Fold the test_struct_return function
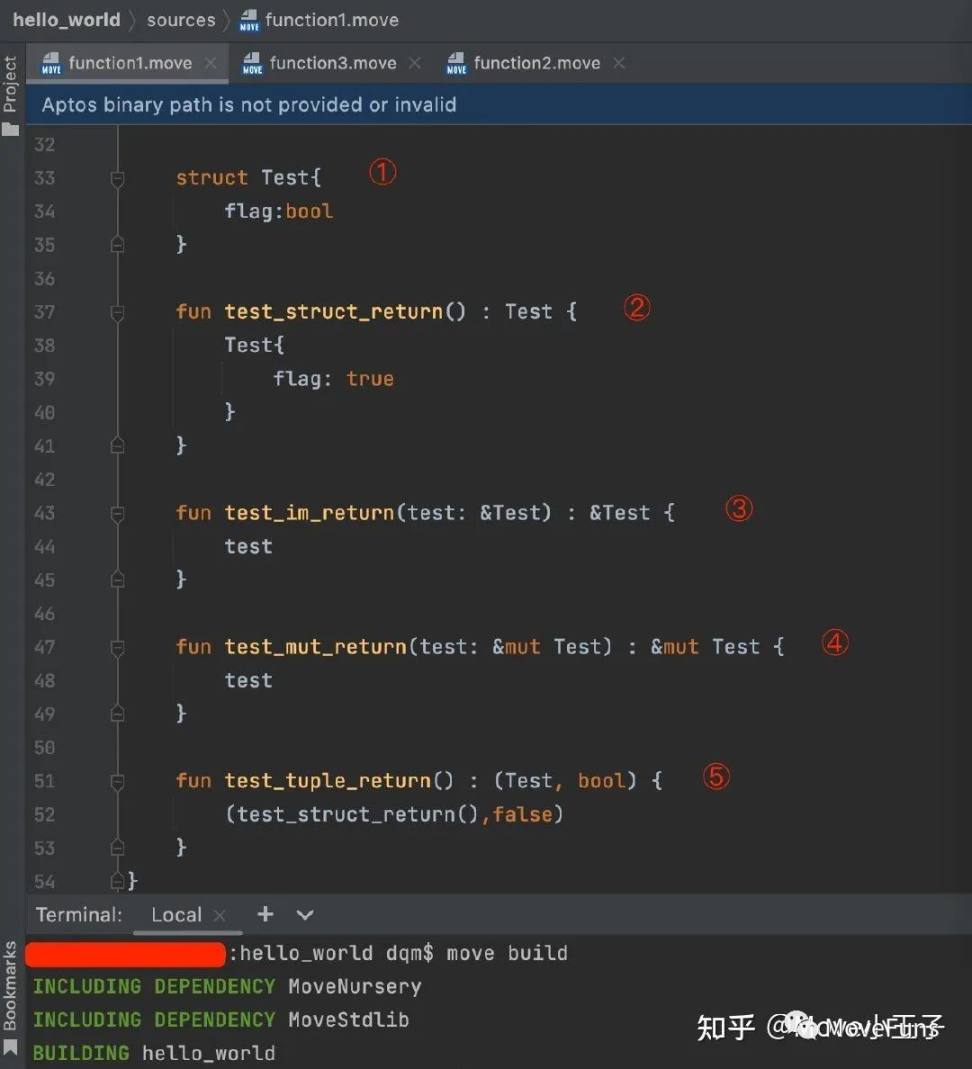Image resolution: width=972 pixels, height=1069 pixels. tap(117, 312)
